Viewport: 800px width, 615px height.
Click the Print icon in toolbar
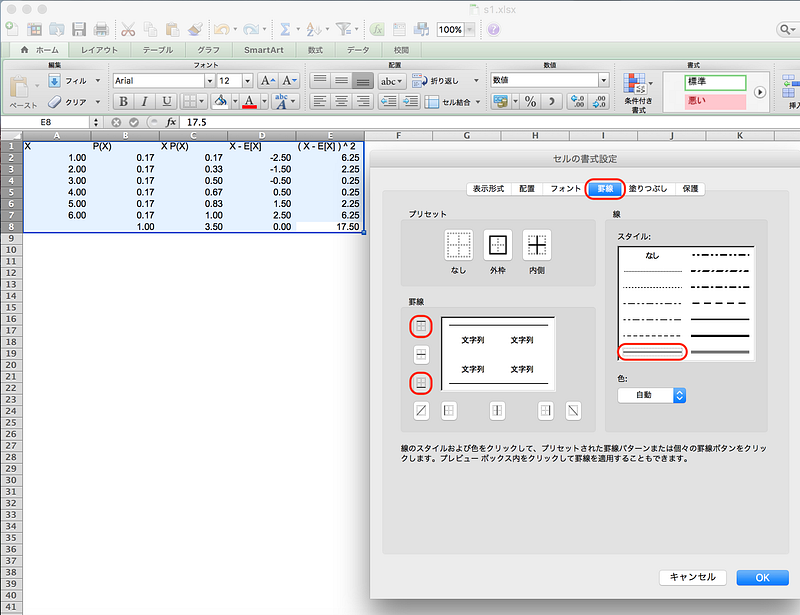click(101, 29)
